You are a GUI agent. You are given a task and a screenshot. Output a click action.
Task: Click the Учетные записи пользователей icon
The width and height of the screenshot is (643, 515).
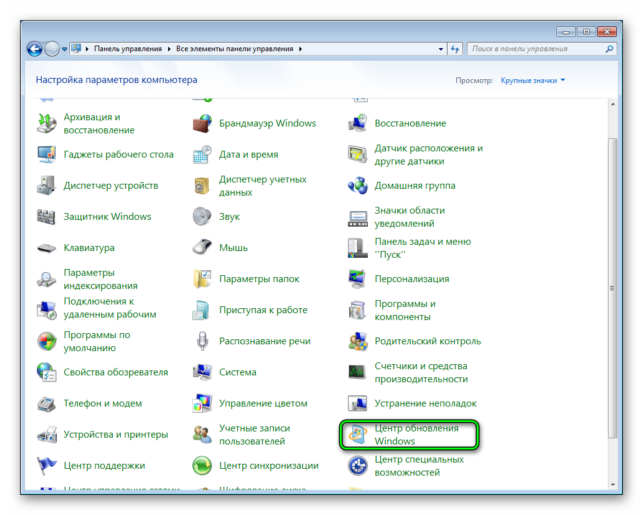pyautogui.click(x=202, y=435)
